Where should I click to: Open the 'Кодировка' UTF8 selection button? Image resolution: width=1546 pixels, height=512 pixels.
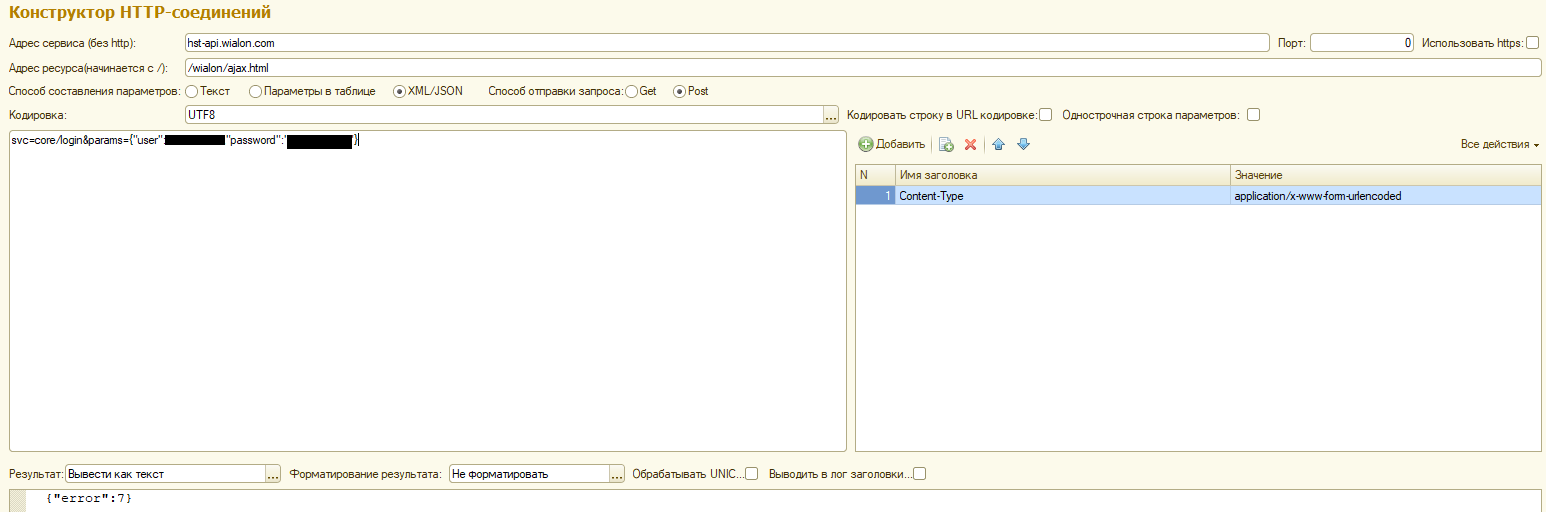(830, 115)
